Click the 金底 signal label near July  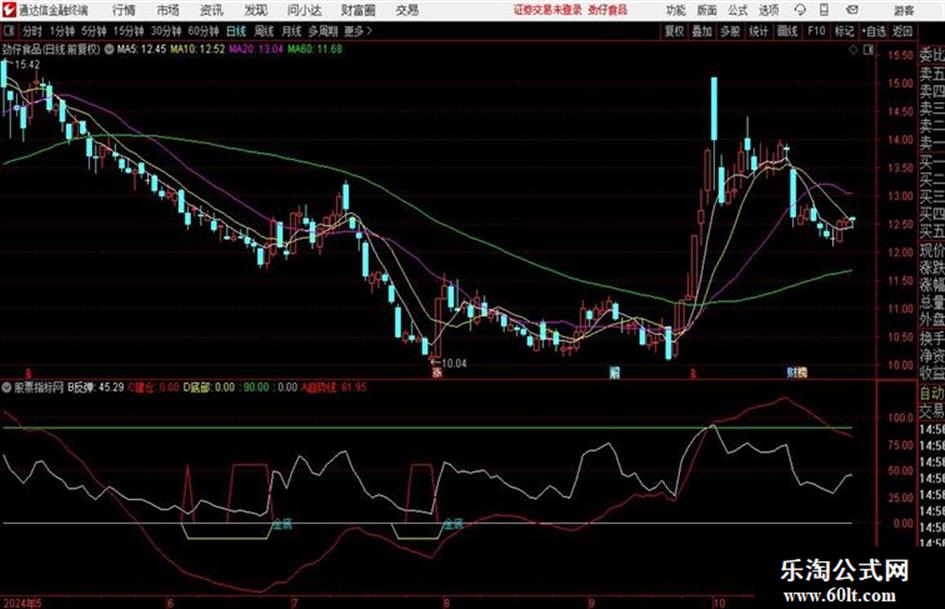coord(282,524)
